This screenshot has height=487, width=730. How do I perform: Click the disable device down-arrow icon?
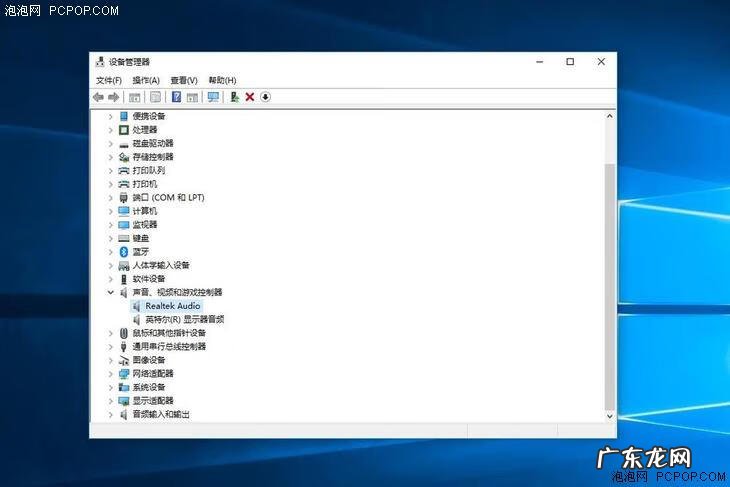tap(265, 97)
